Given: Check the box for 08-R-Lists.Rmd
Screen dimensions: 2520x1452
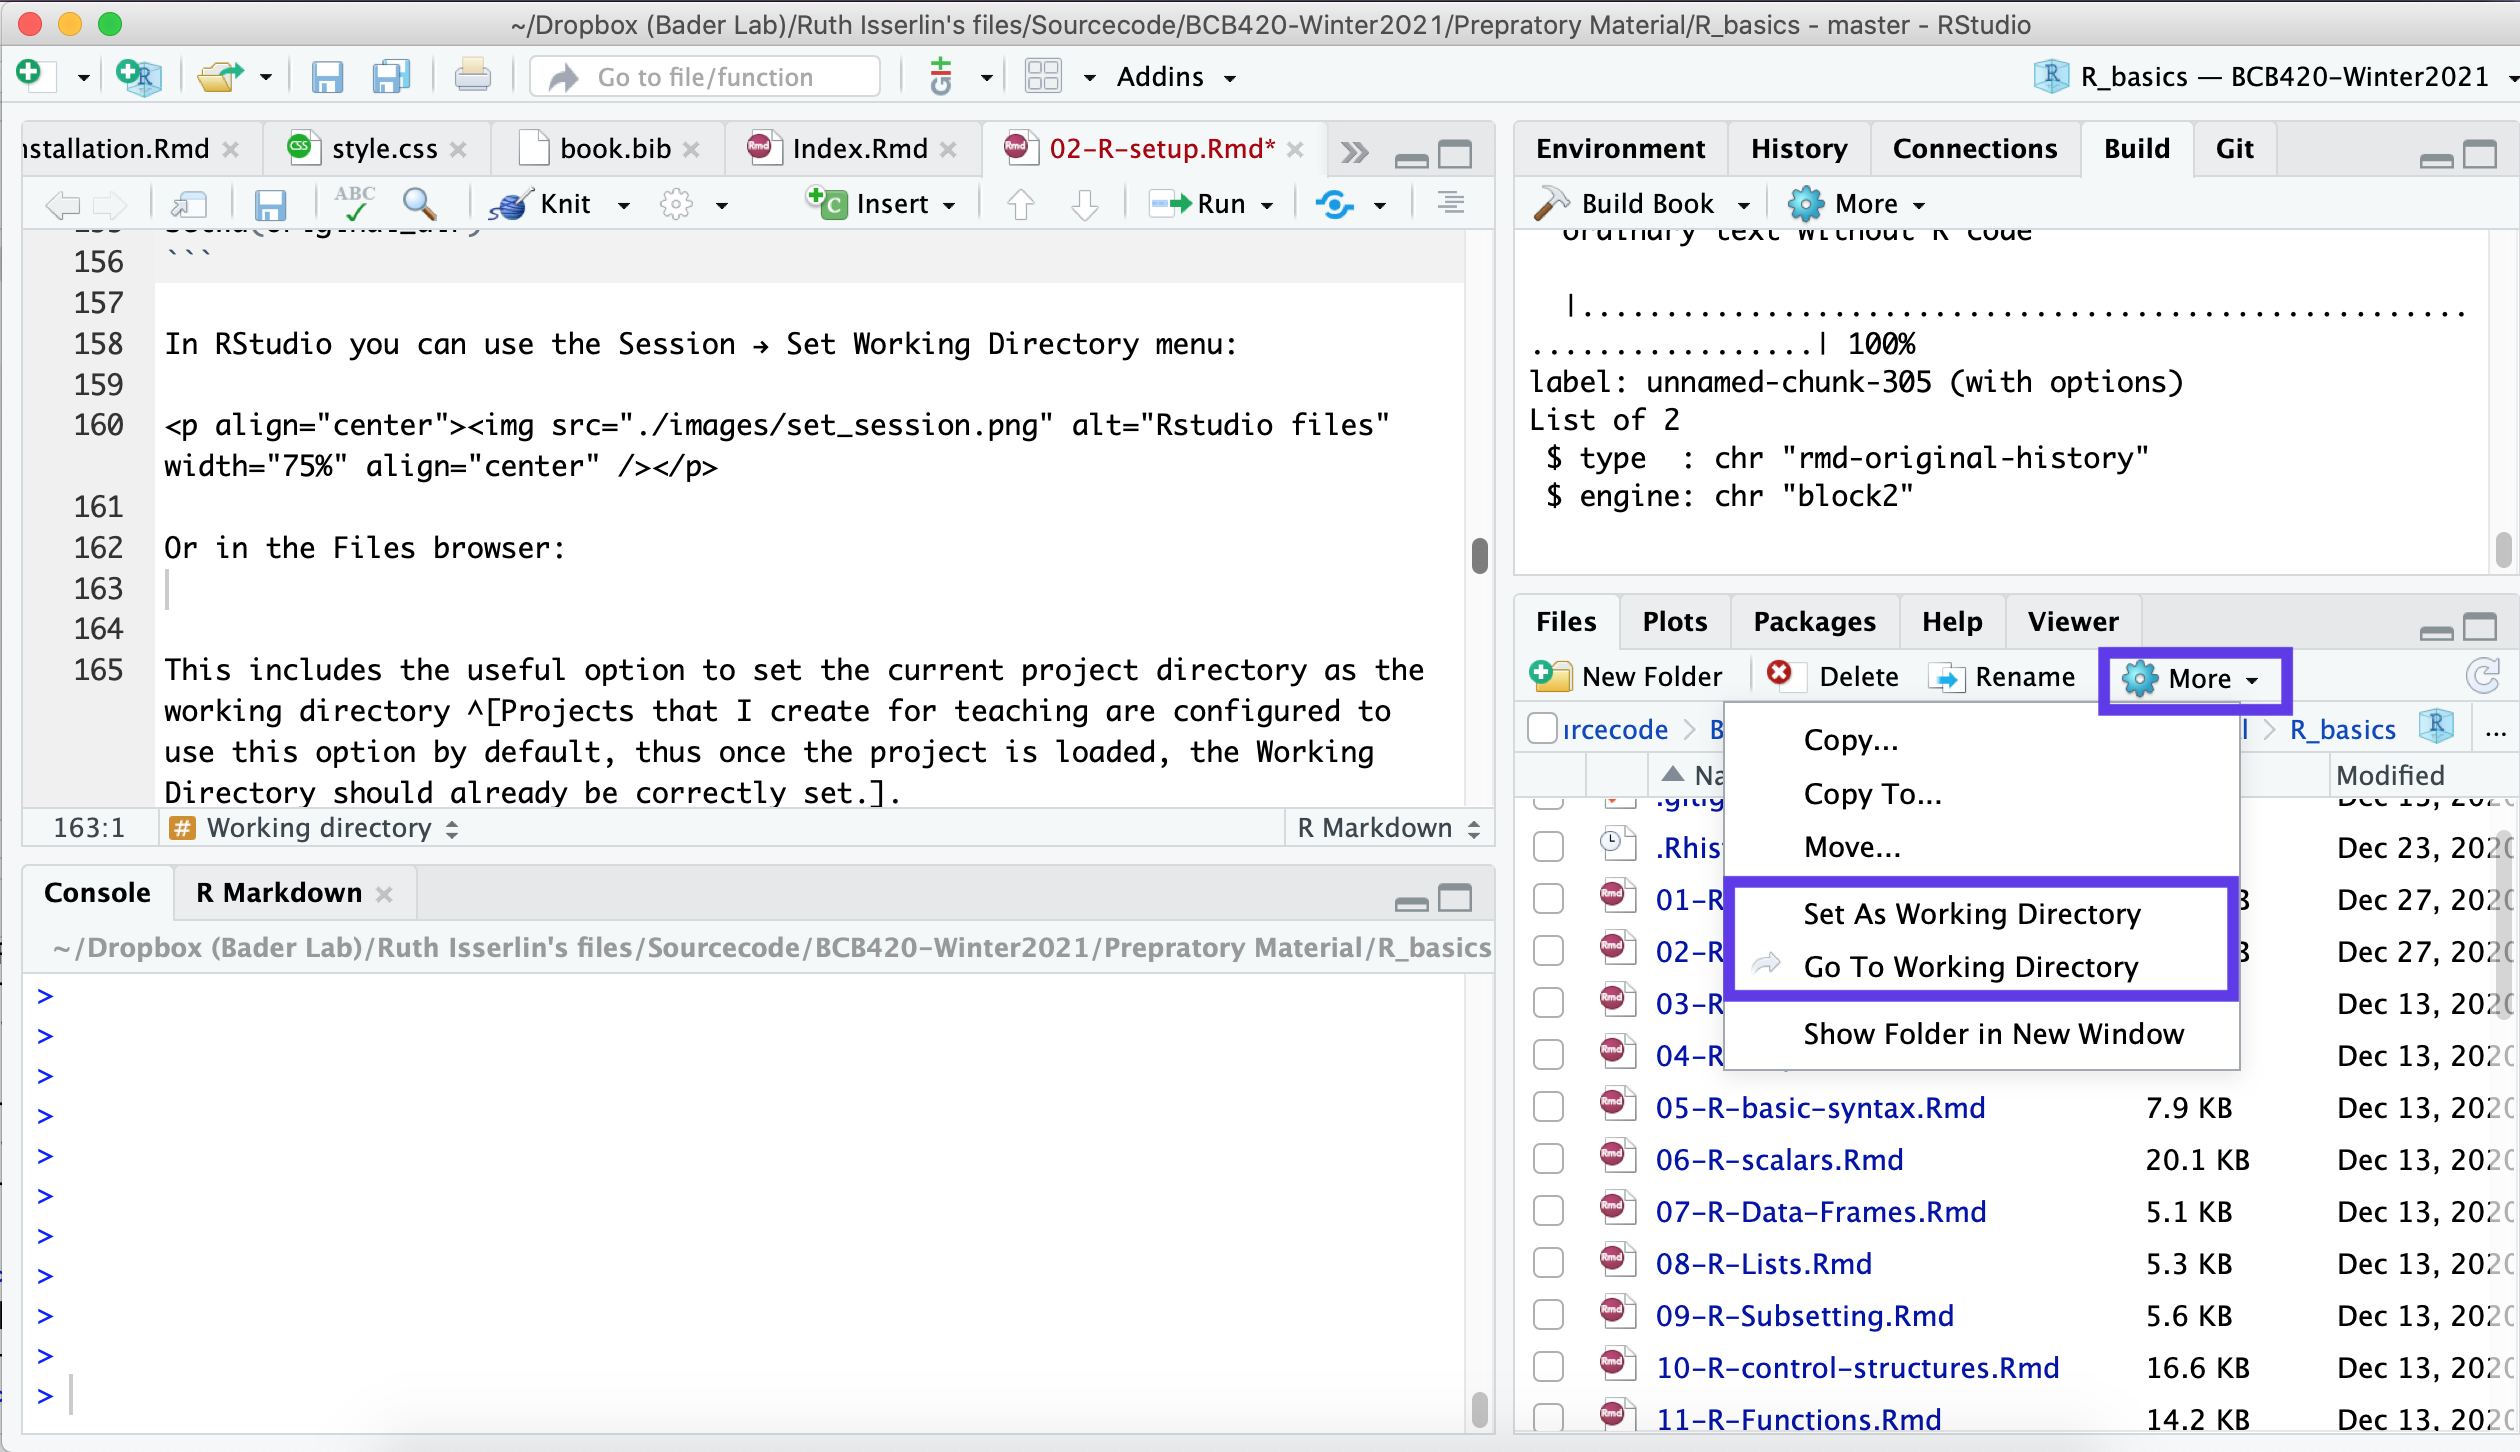Looking at the screenshot, I should point(1548,1263).
